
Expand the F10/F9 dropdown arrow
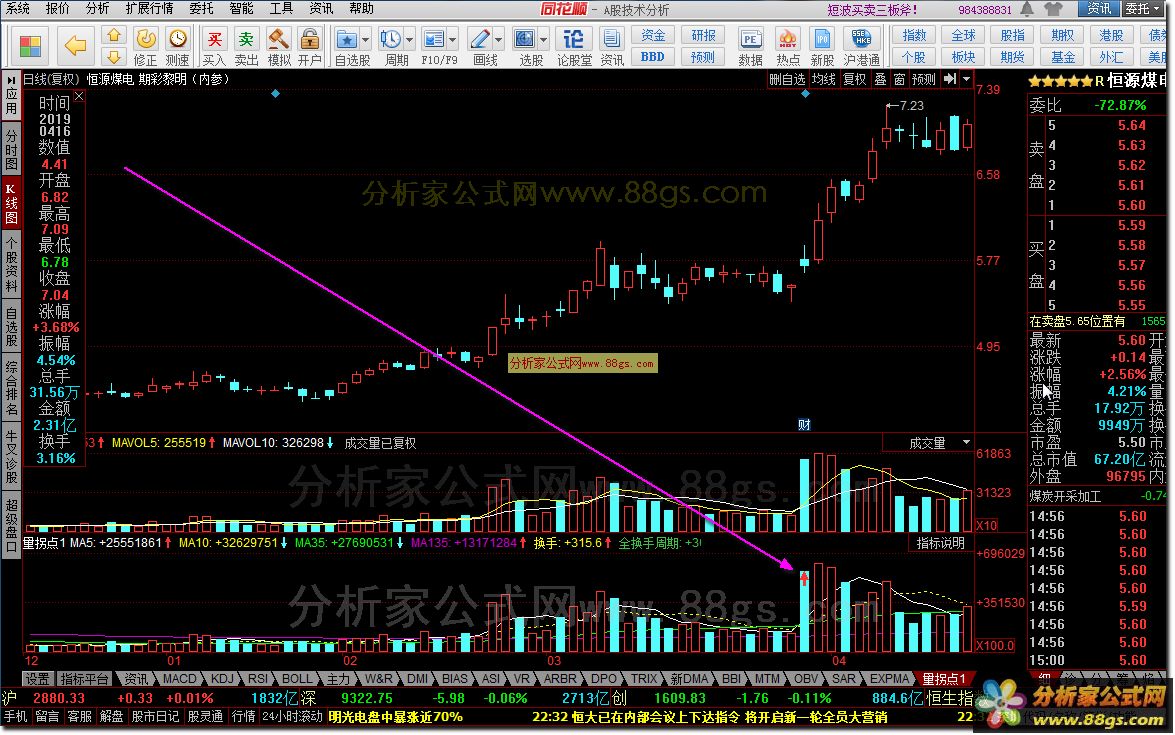pyautogui.click(x=453, y=39)
